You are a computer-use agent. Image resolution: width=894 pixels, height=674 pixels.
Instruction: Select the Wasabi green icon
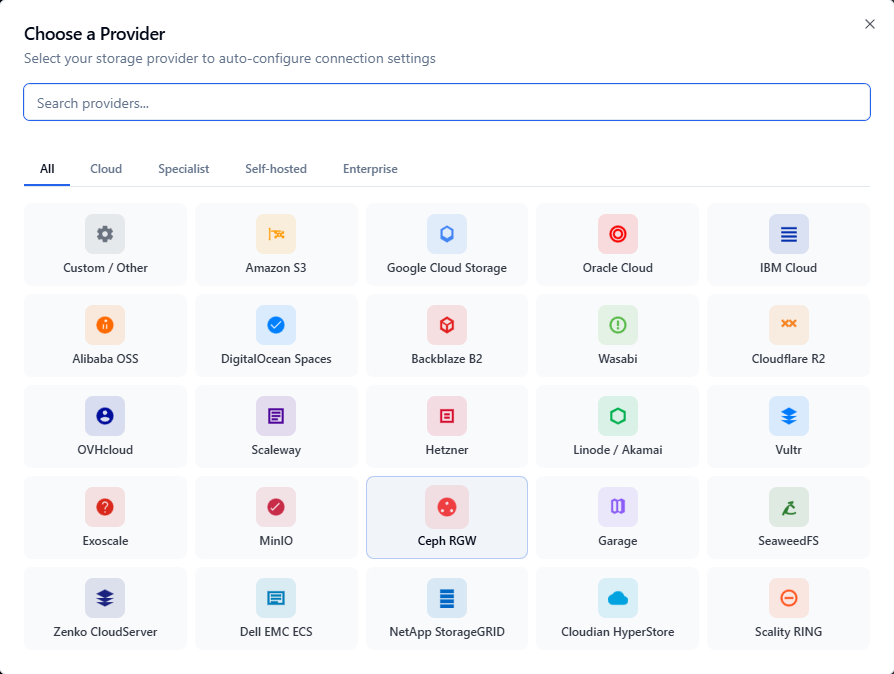[617, 325]
